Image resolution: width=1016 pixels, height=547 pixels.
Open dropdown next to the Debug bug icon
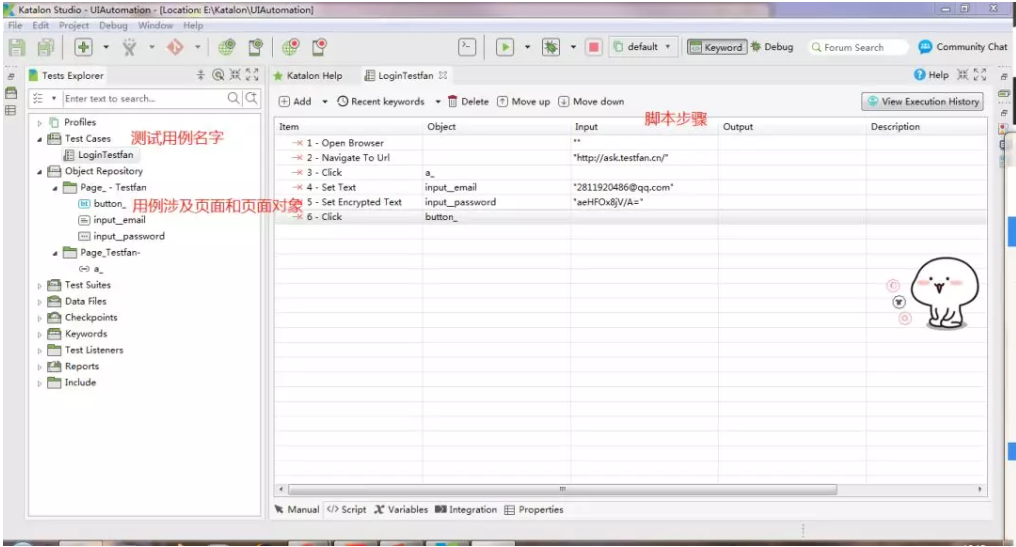coord(573,47)
